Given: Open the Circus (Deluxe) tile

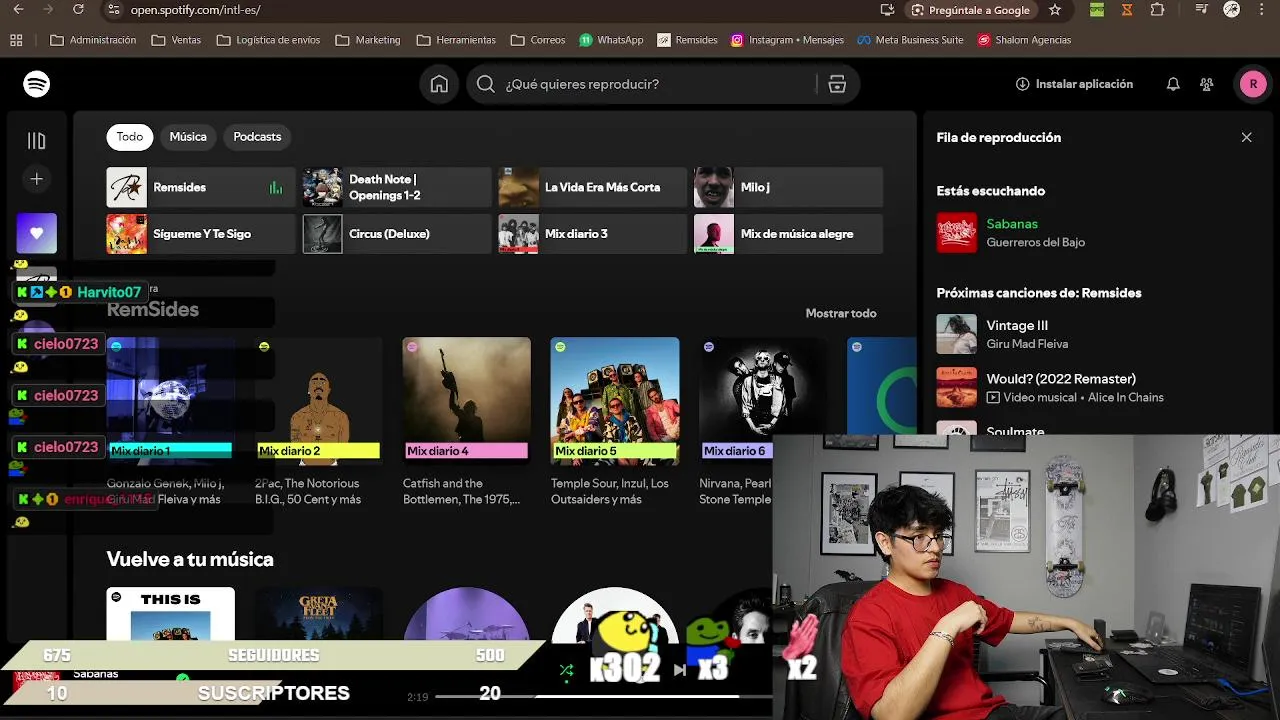Looking at the screenshot, I should point(397,234).
